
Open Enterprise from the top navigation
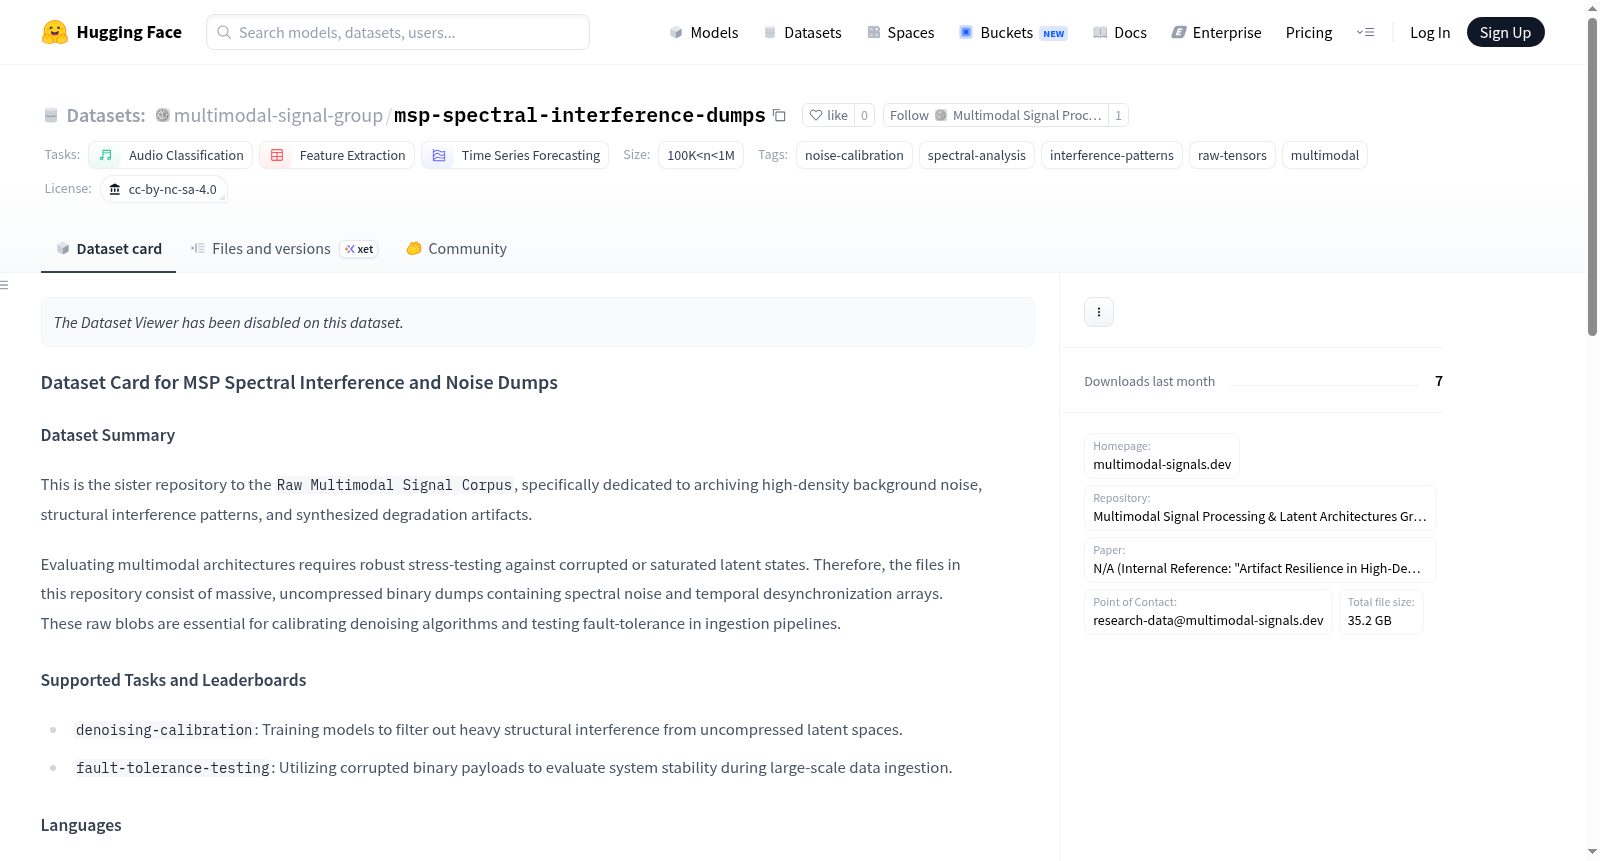1216,32
